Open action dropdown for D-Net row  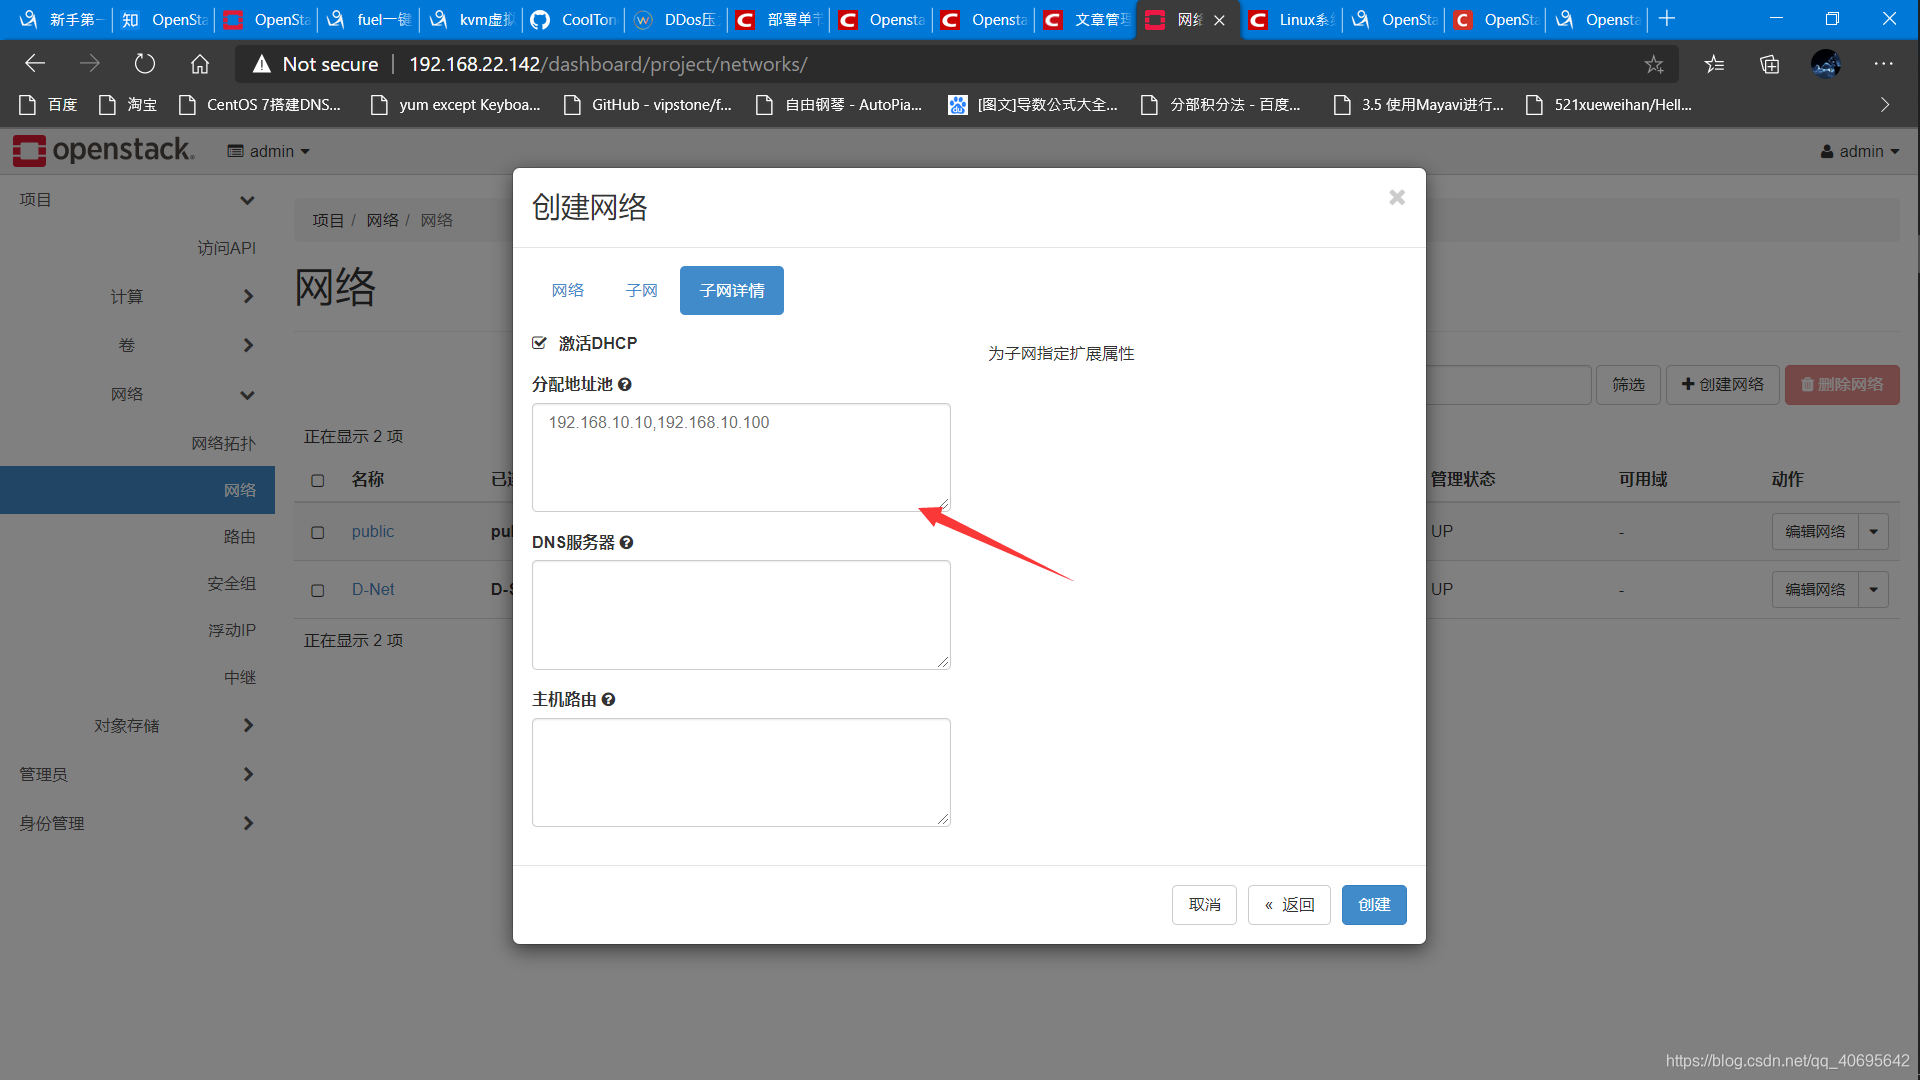1874,590
